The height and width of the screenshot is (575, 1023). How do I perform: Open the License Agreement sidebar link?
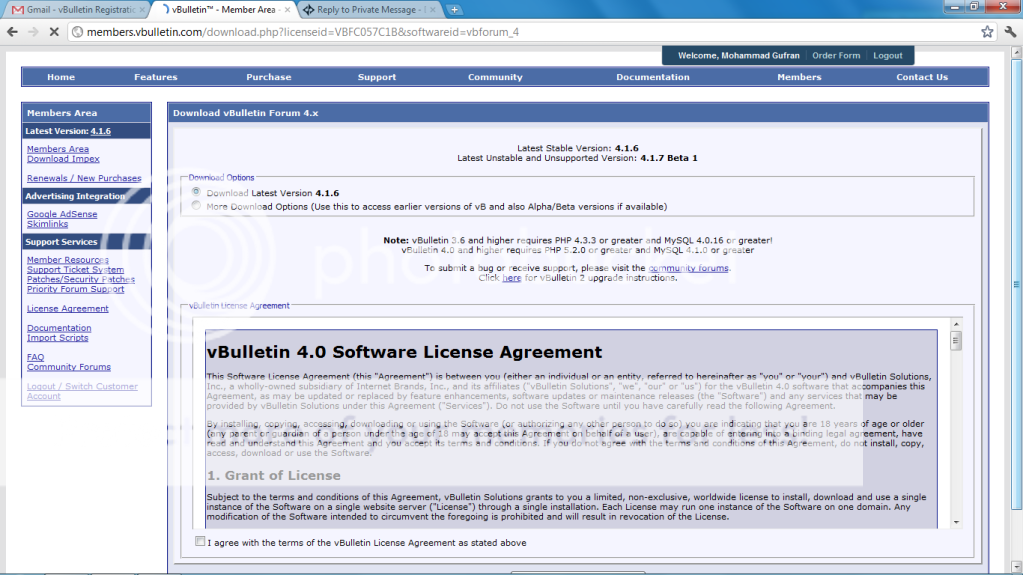click(x=67, y=309)
